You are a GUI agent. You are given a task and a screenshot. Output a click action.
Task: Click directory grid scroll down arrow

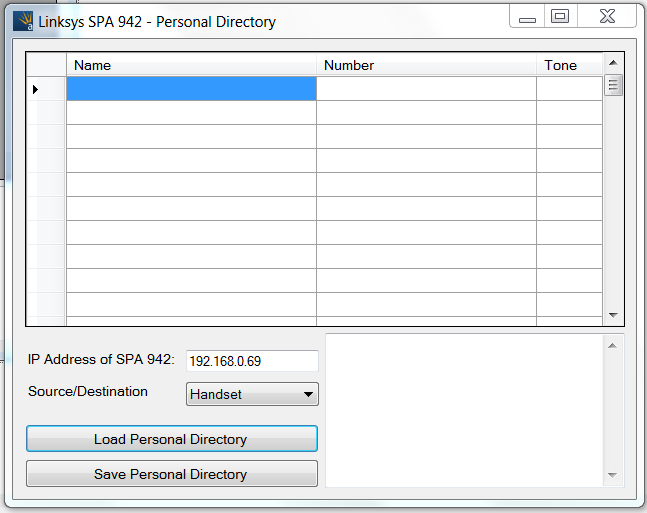tap(613, 315)
